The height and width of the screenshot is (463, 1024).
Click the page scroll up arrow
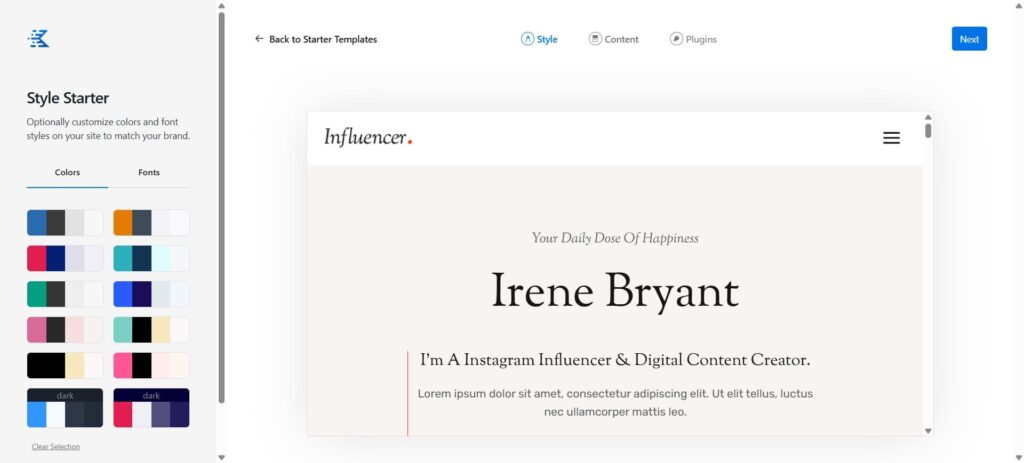pyautogui.click(x=1017, y=7)
